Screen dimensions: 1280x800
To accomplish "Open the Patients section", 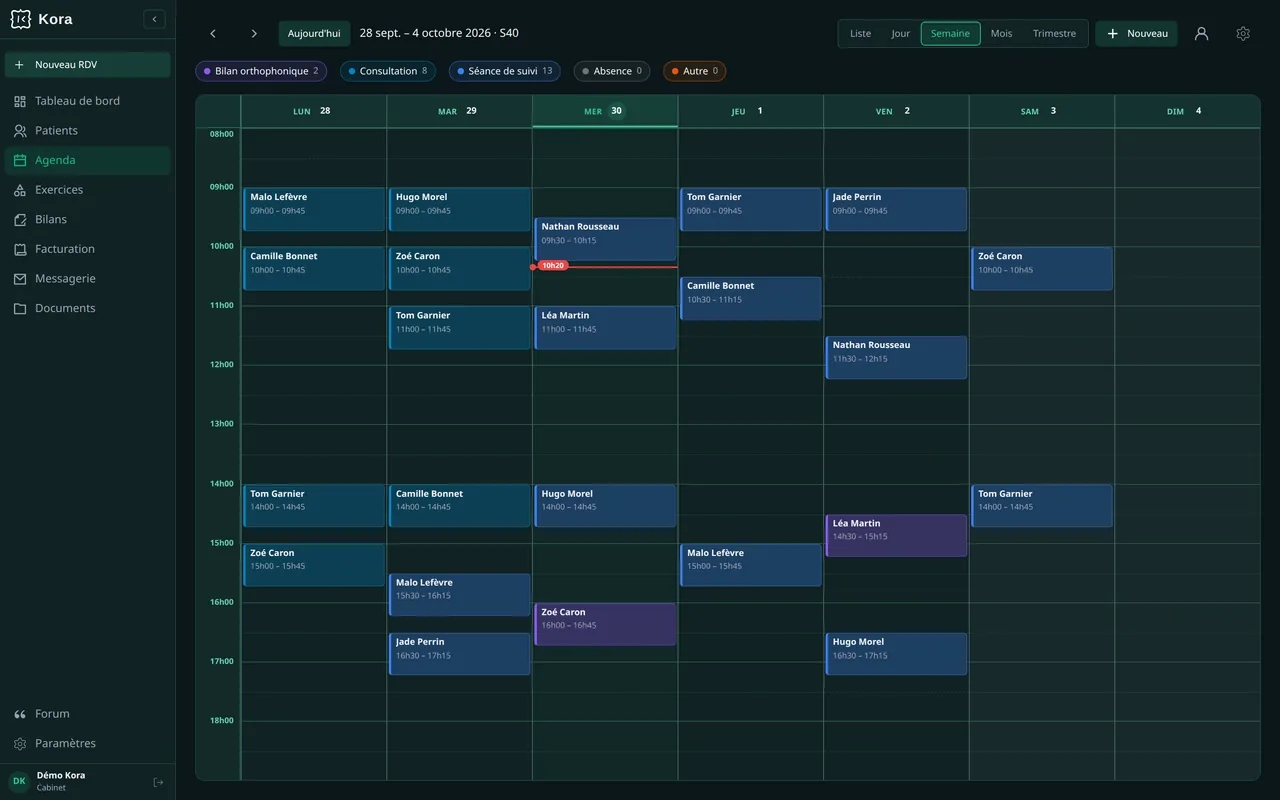I will click(x=88, y=131).
